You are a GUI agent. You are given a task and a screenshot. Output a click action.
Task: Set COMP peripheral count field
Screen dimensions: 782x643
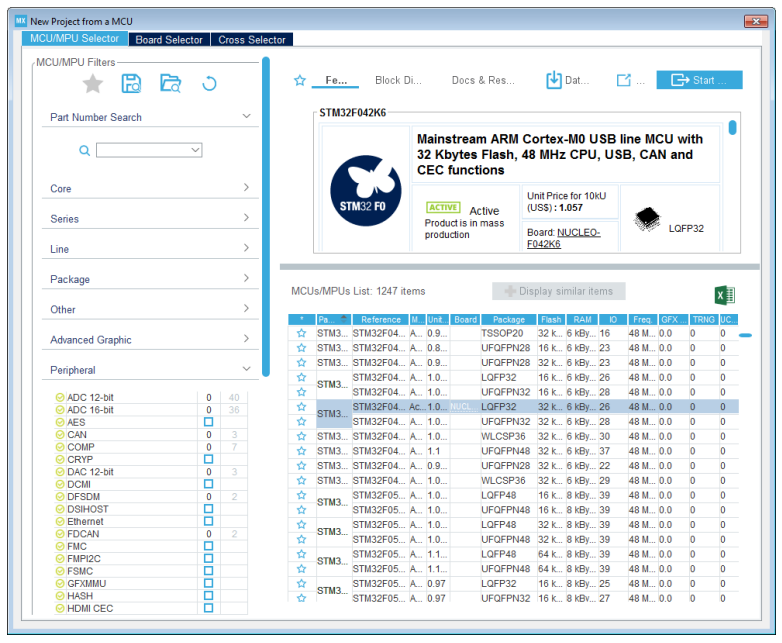tap(208, 447)
